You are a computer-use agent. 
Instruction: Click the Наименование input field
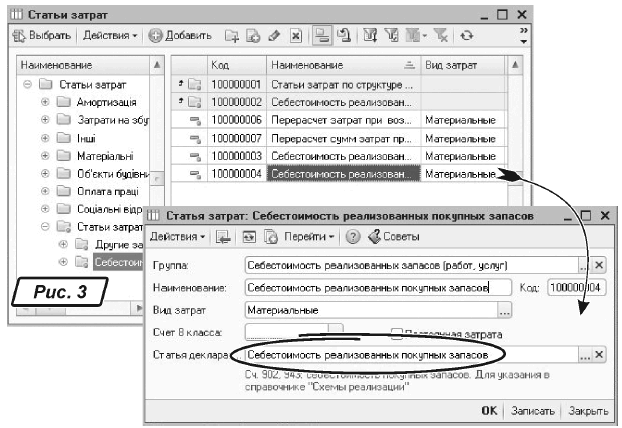(366, 287)
